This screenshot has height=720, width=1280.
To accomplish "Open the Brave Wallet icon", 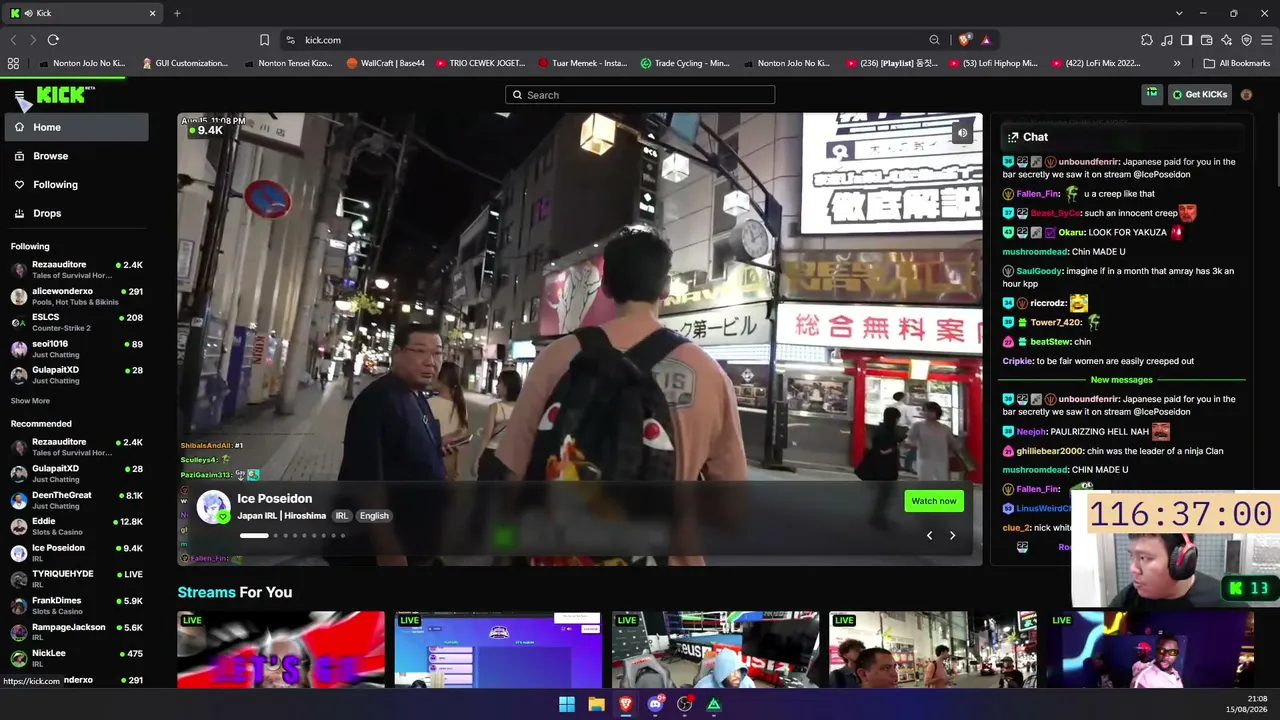I will pos(1206,40).
